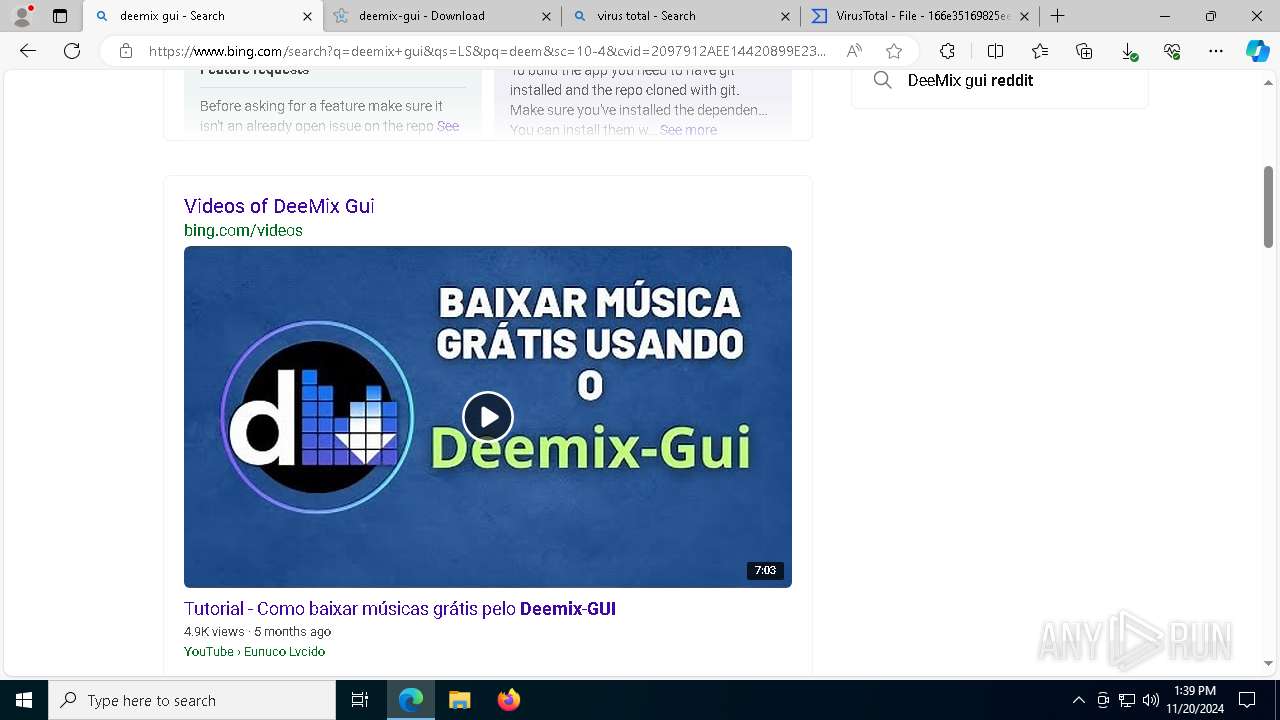Switch to deemix-gui - Download tab

point(442,16)
